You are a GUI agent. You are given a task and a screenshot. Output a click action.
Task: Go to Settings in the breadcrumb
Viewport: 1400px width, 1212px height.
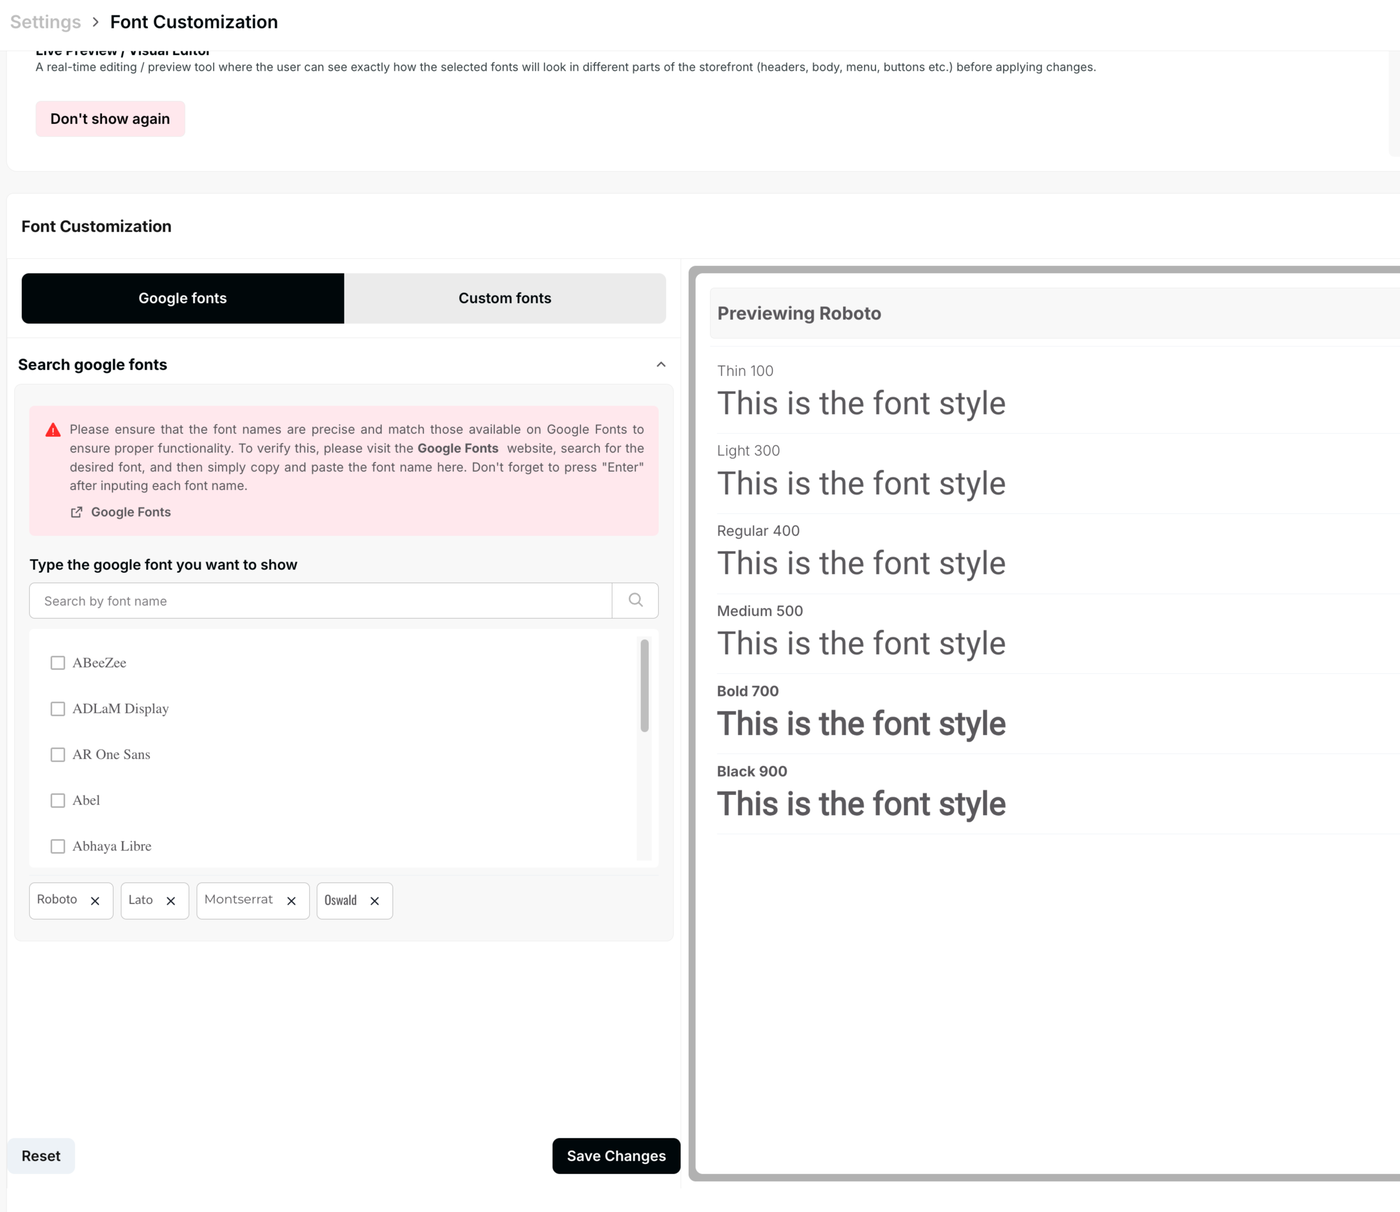click(45, 22)
